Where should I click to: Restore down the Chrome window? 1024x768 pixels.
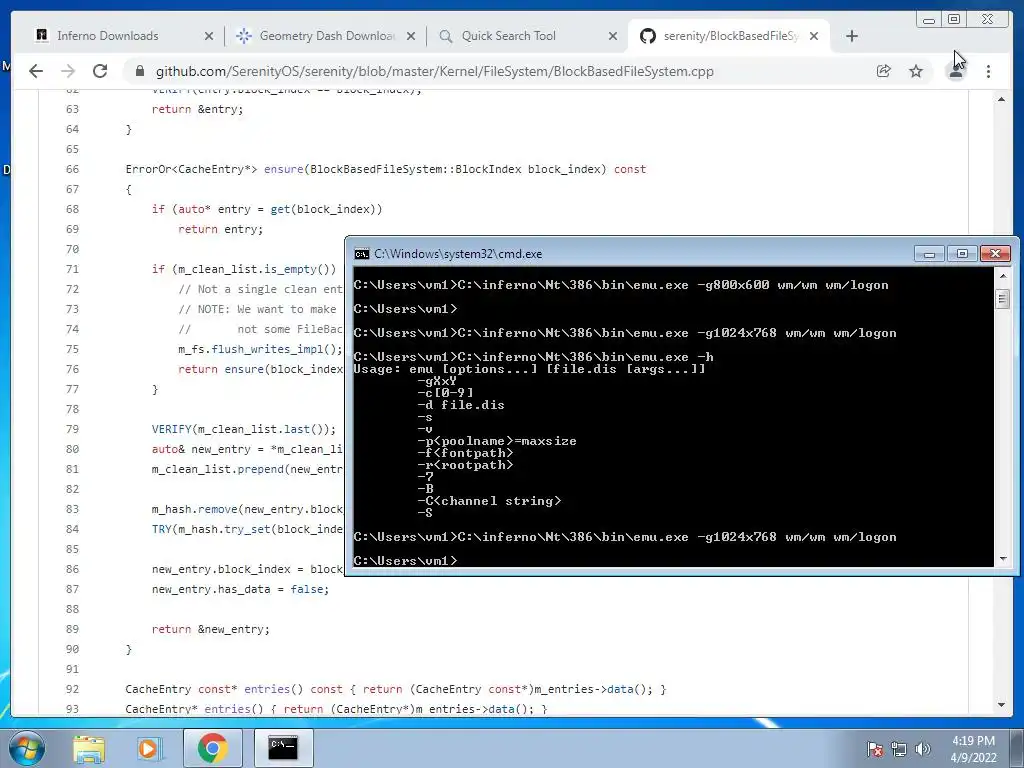pyautogui.click(x=954, y=20)
